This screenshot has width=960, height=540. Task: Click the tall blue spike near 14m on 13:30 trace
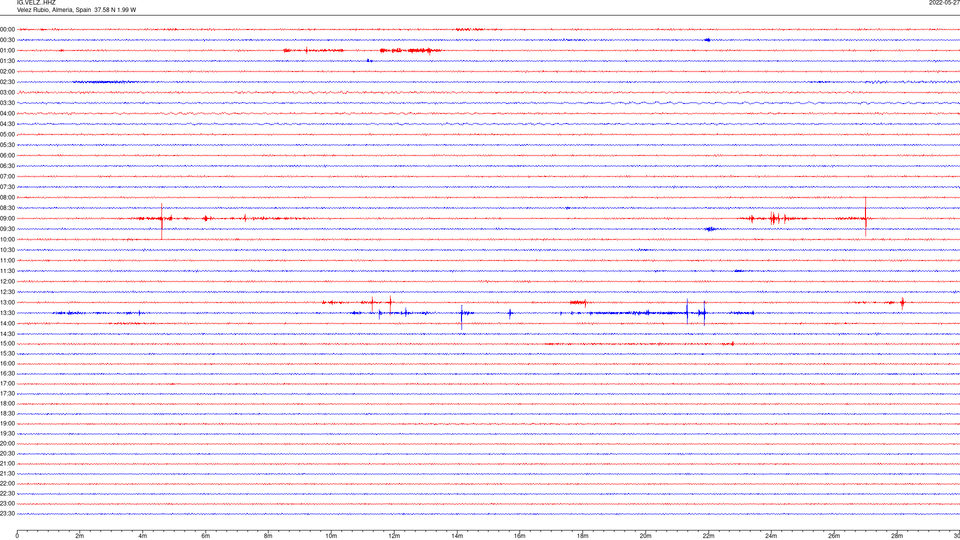462,317
